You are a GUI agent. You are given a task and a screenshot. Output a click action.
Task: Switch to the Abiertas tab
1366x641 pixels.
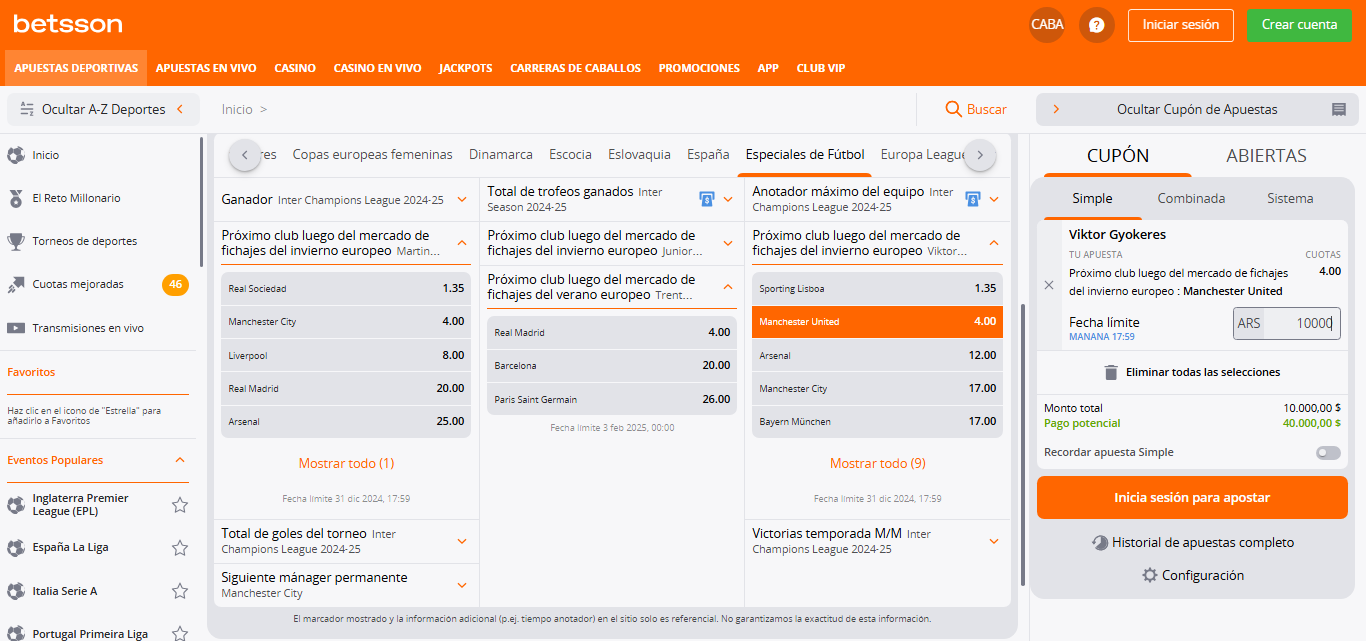point(1266,156)
